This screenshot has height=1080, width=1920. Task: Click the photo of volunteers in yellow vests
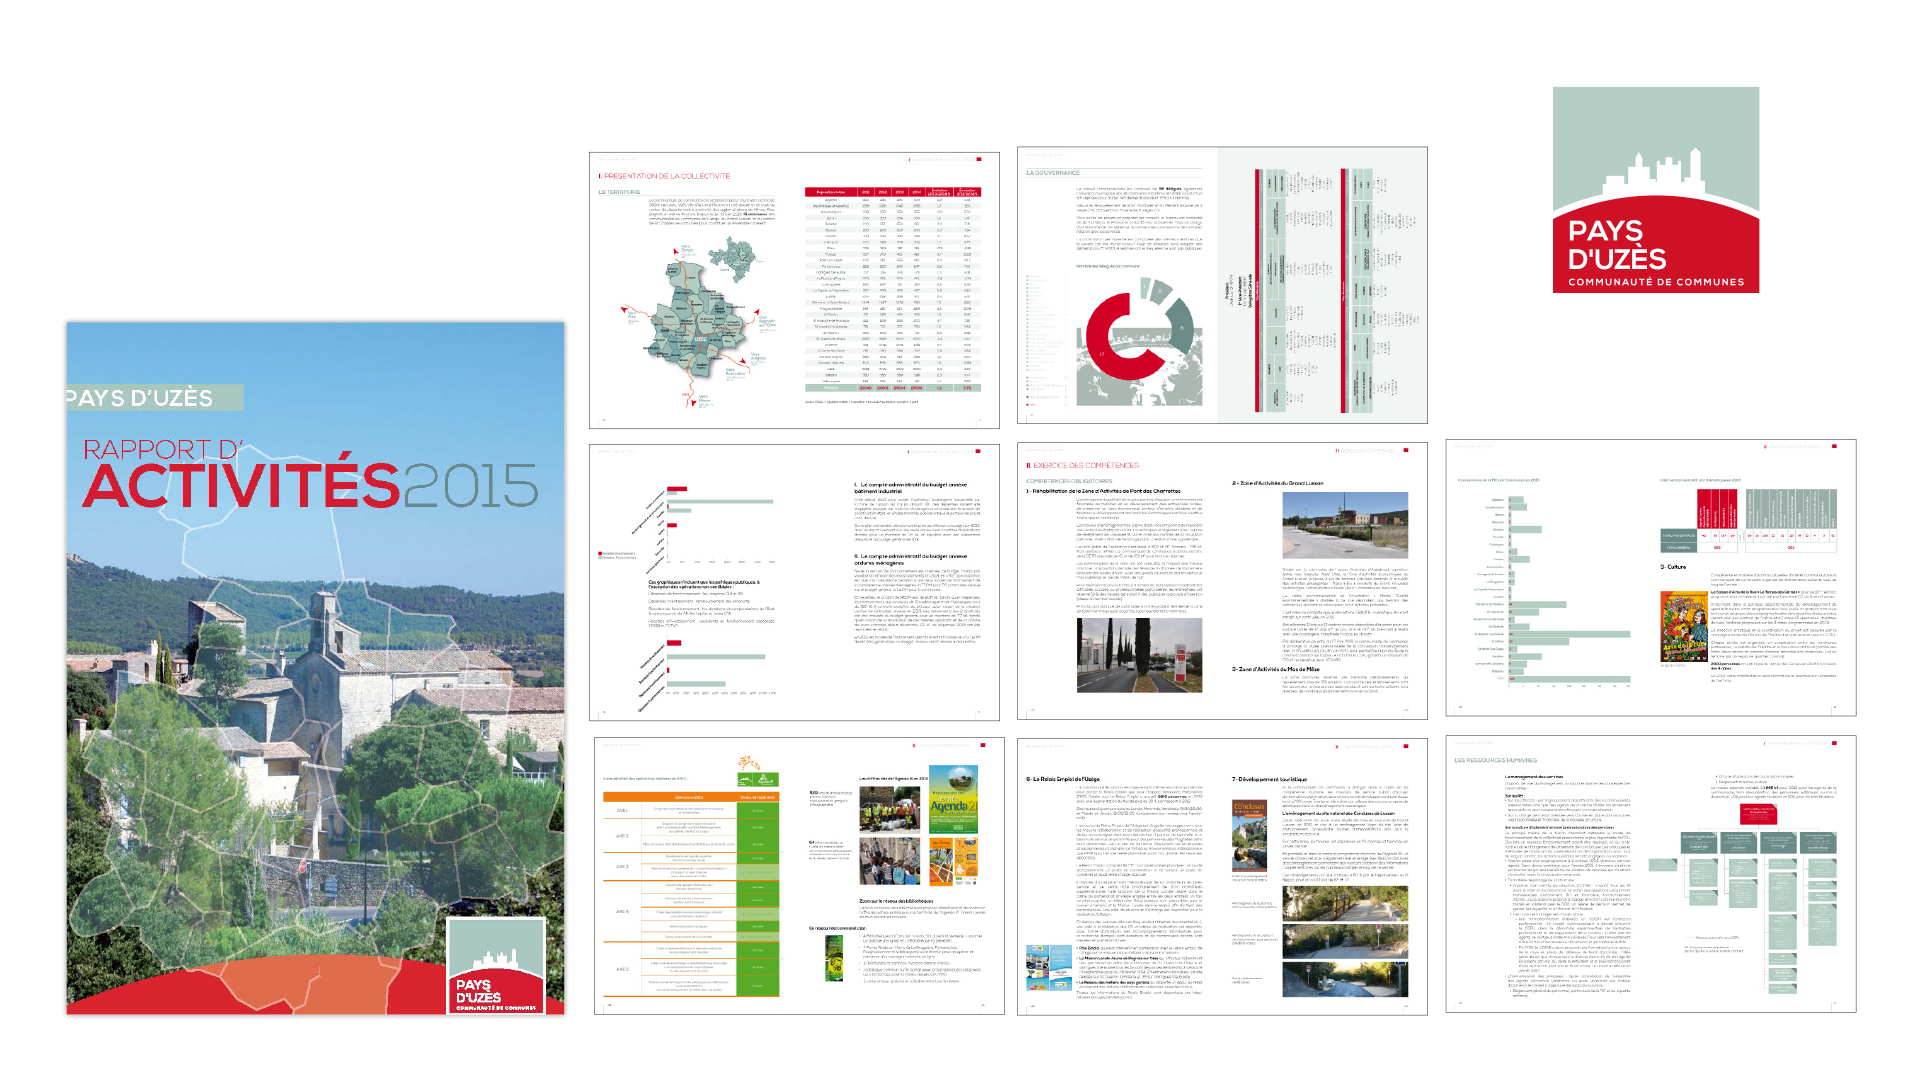[x=890, y=809]
